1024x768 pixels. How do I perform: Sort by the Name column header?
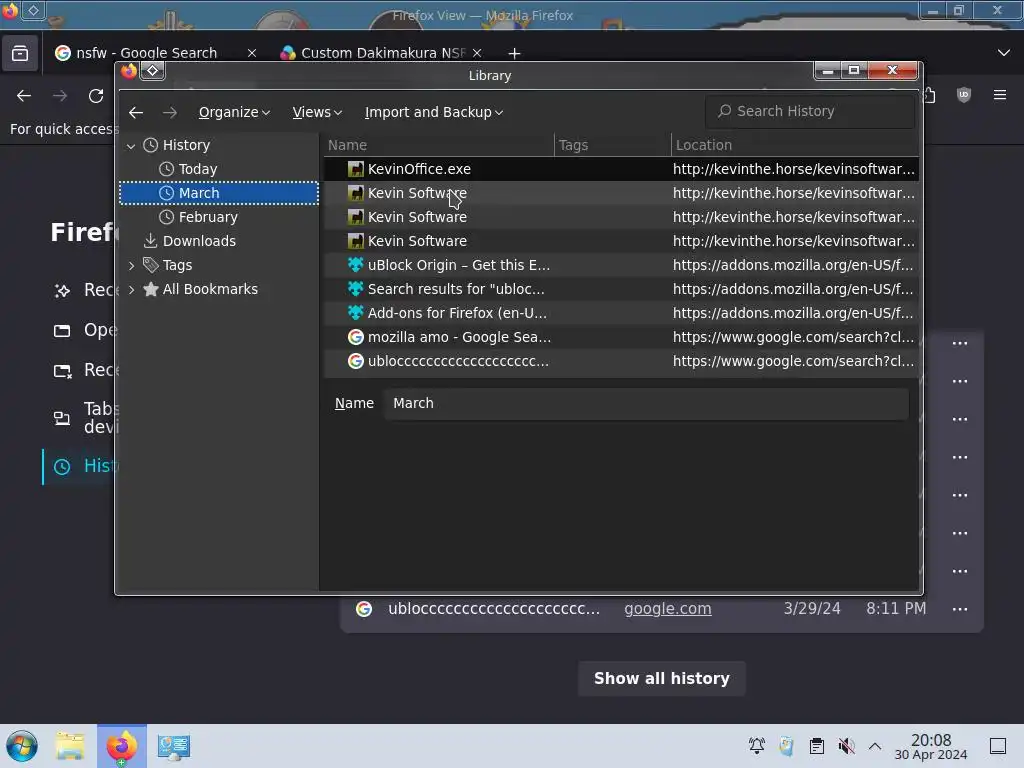[x=439, y=145]
